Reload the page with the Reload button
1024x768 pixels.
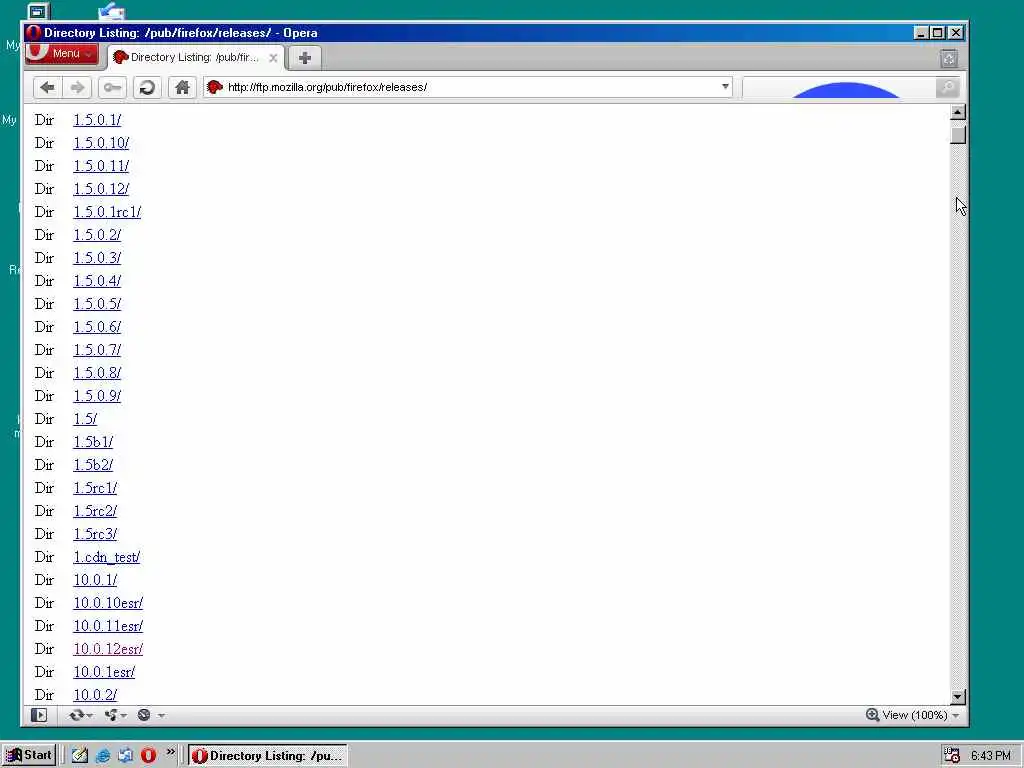click(147, 87)
